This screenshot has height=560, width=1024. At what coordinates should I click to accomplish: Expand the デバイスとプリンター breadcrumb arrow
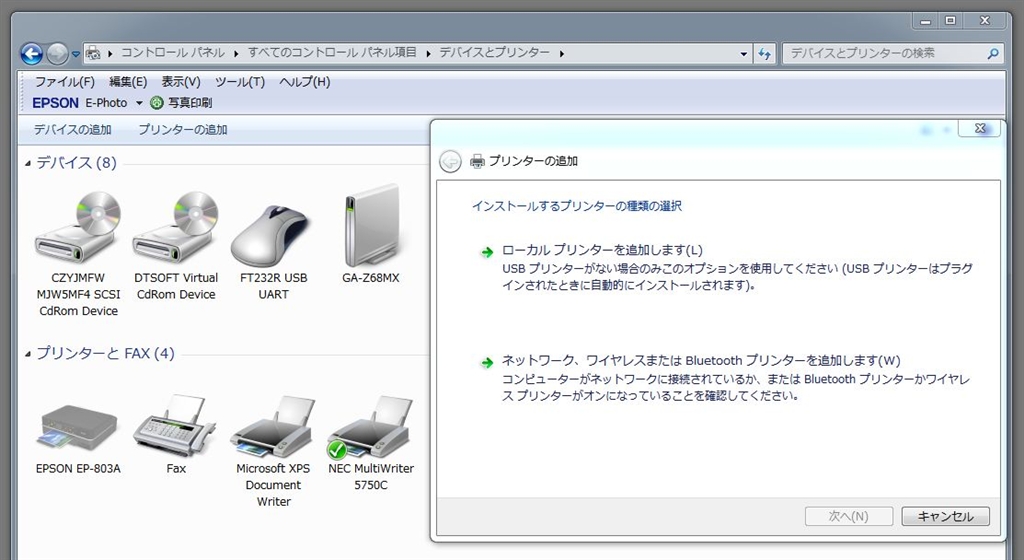[562, 54]
